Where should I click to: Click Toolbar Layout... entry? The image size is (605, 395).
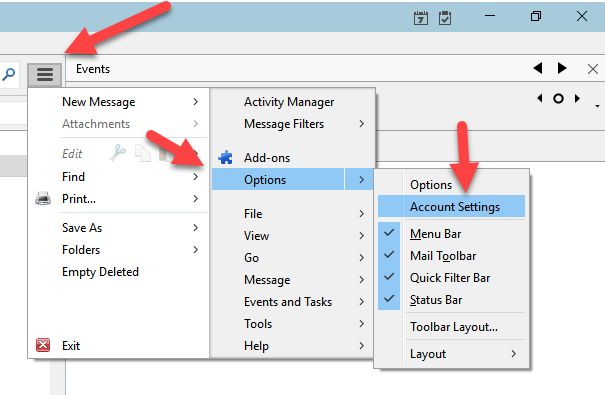(454, 327)
